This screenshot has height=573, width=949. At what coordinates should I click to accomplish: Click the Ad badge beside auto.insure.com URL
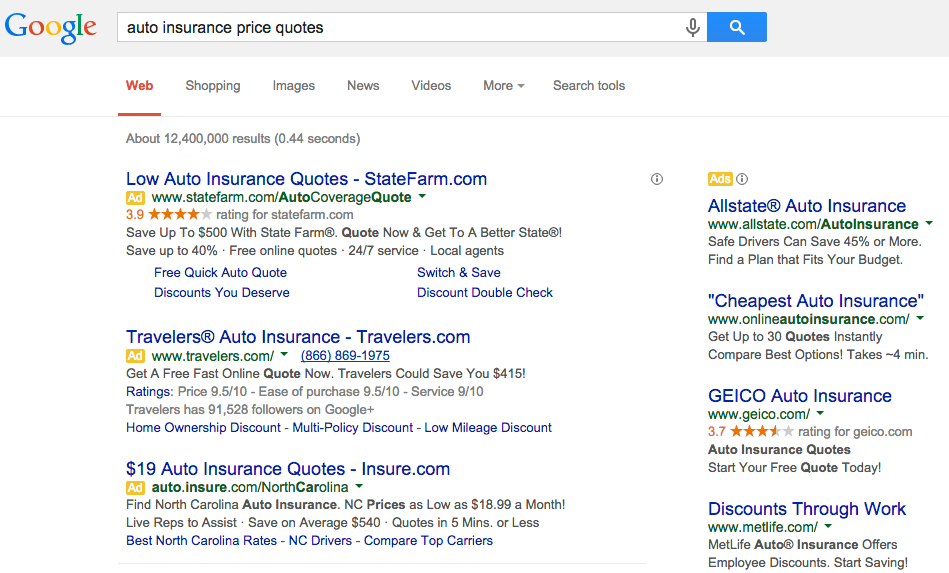[135, 488]
